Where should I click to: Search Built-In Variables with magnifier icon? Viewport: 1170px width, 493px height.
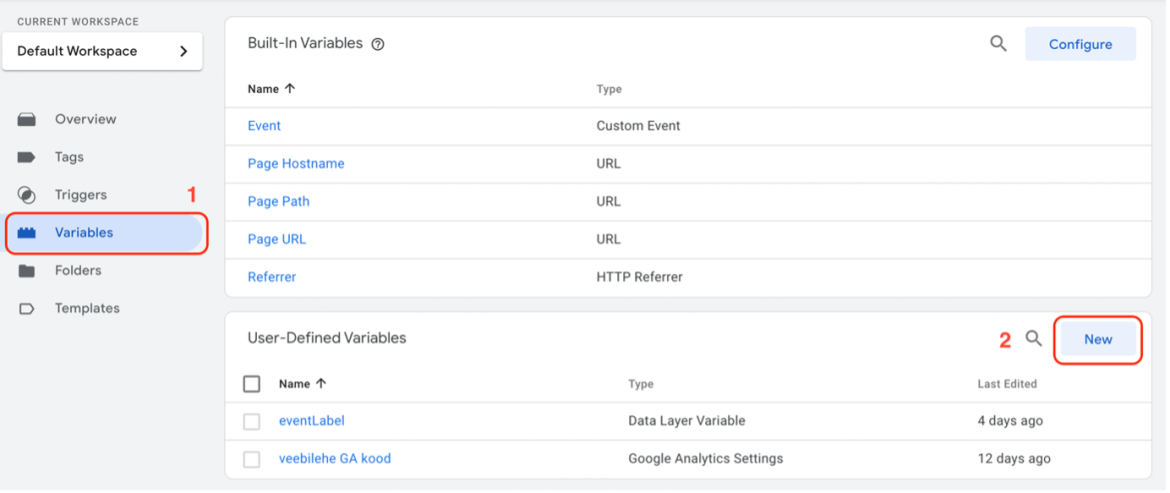998,43
